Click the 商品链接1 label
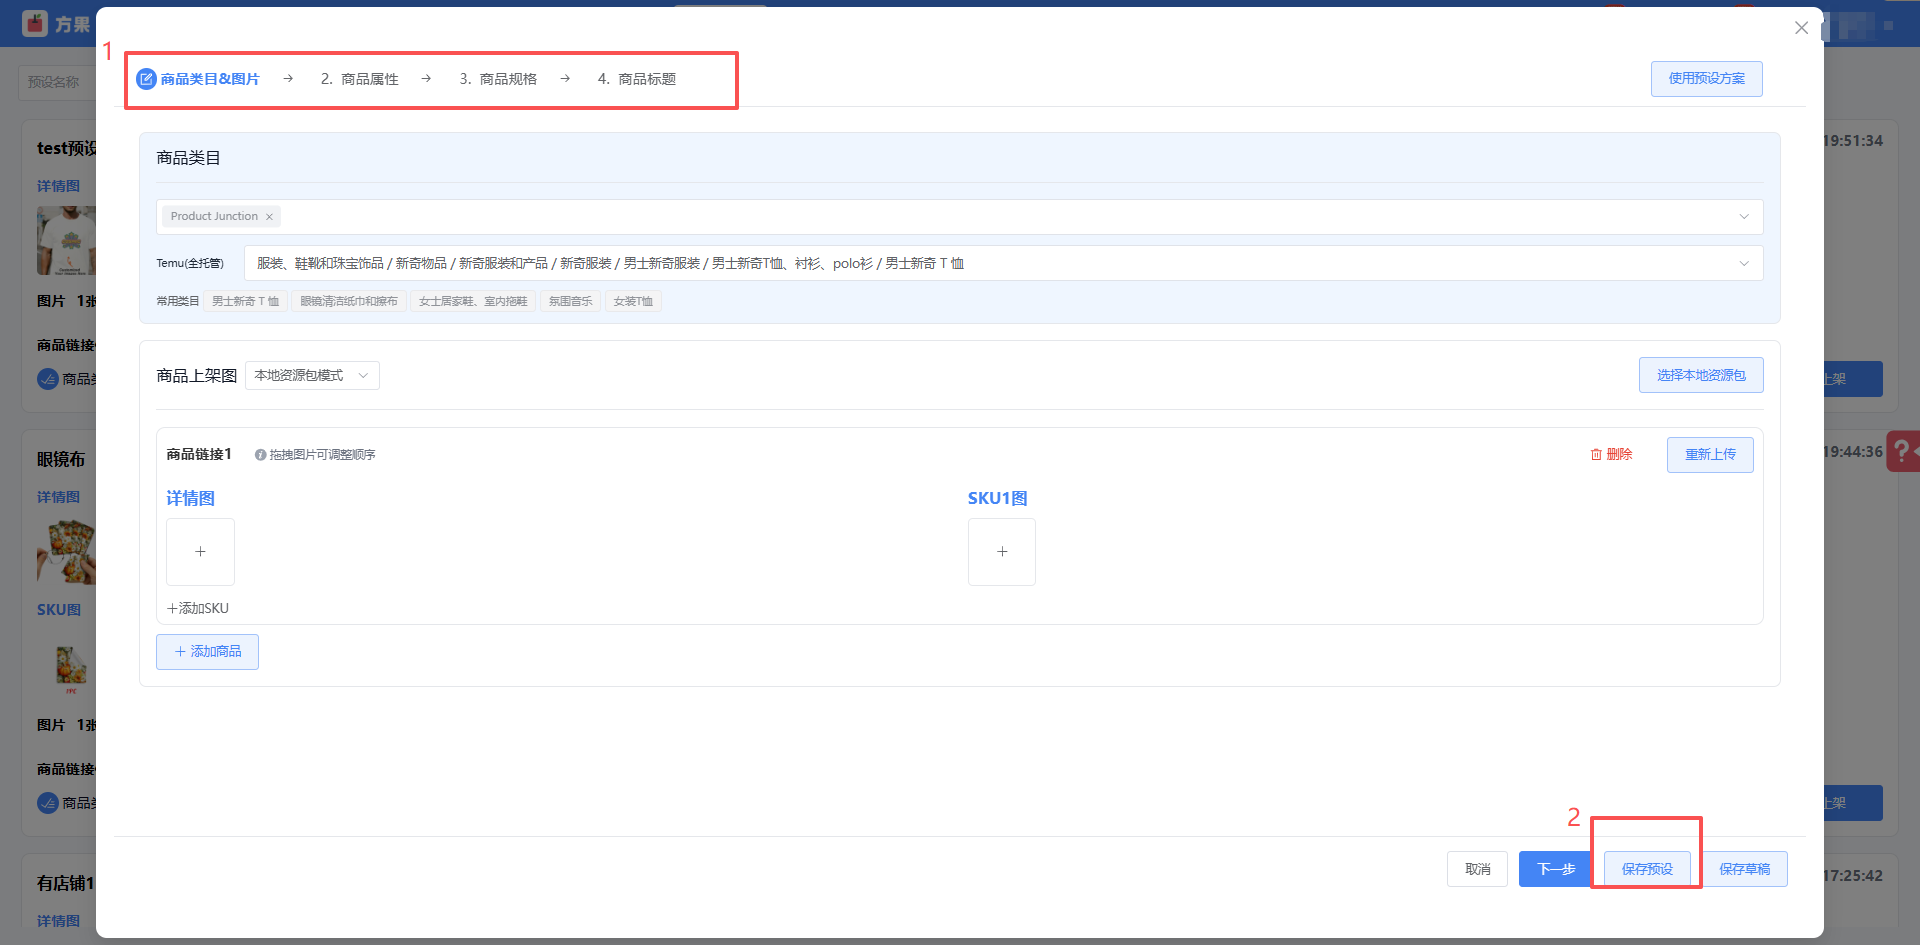Image resolution: width=1920 pixels, height=945 pixels. pyautogui.click(x=199, y=455)
